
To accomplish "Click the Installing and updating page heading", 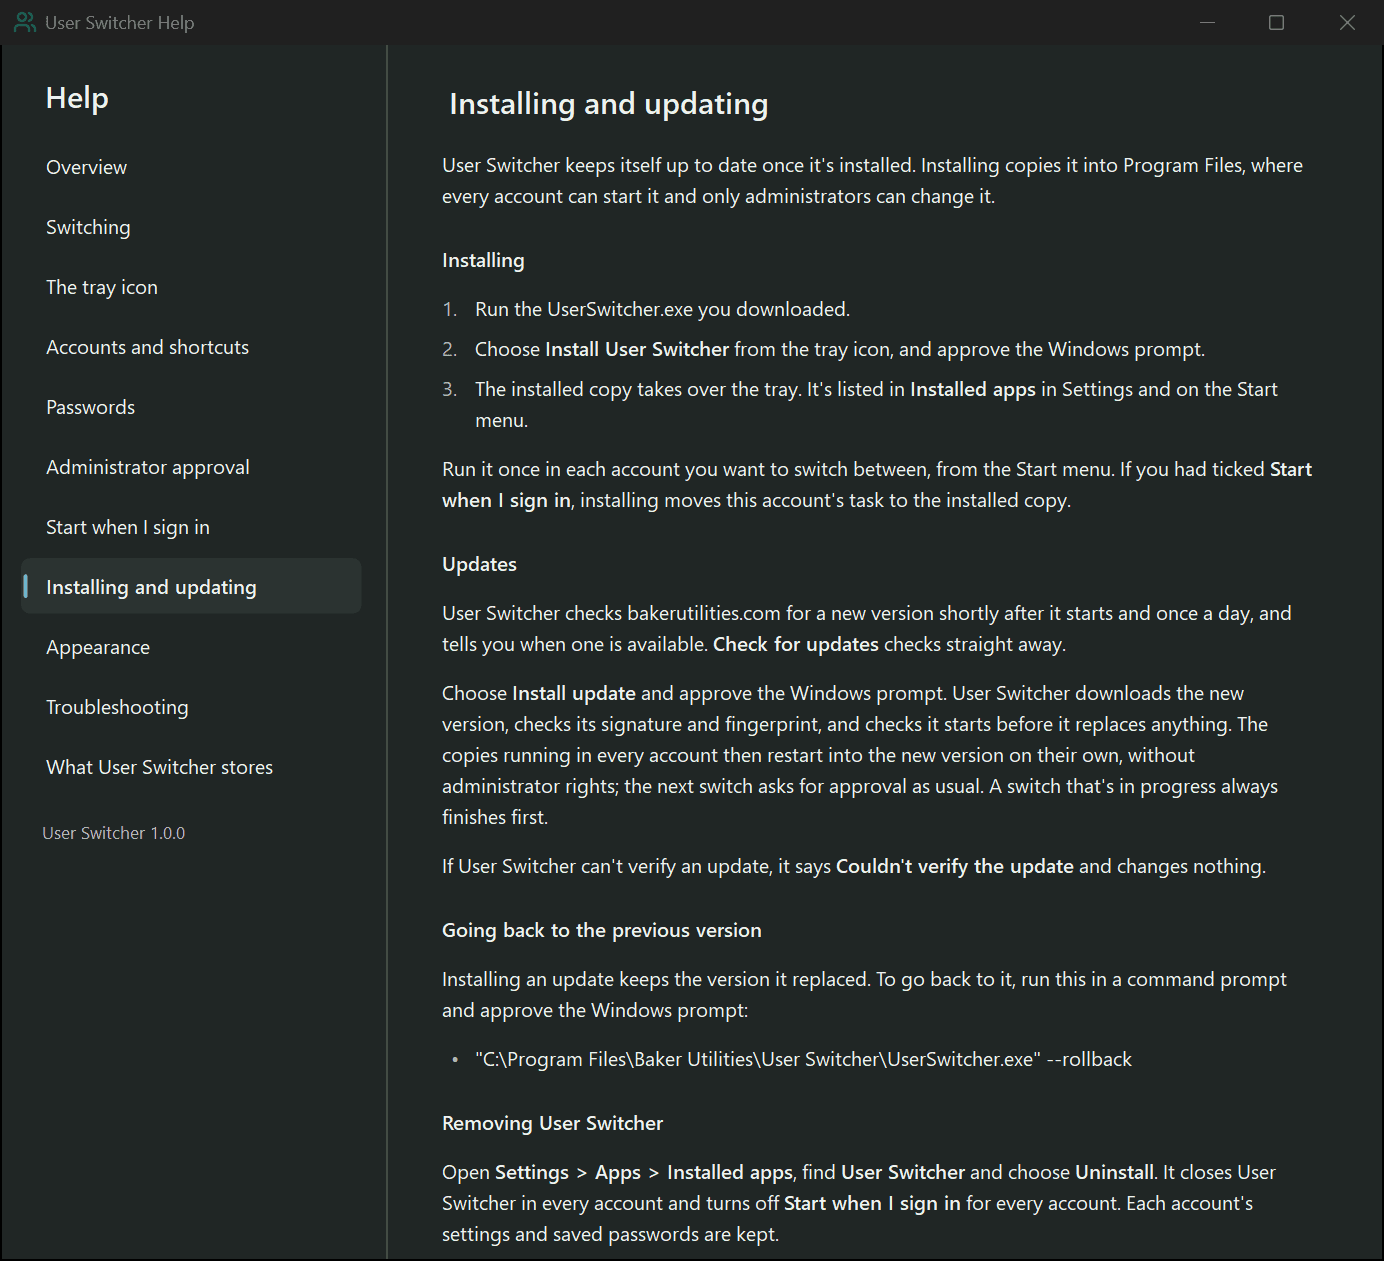I will coord(609,104).
